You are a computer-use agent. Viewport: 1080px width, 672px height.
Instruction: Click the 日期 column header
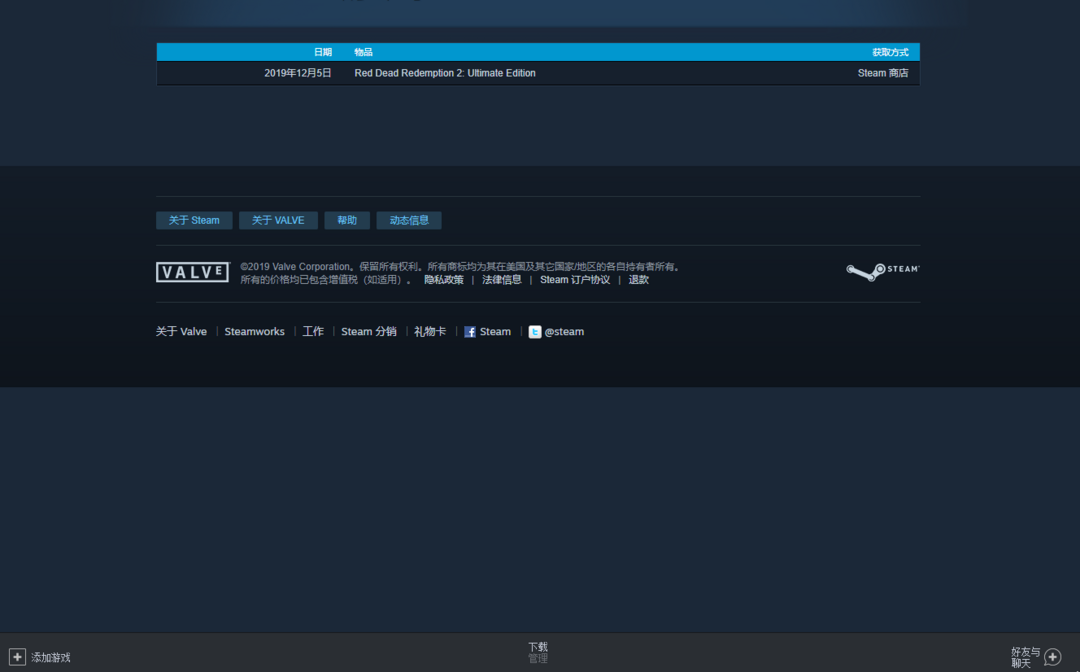322,52
